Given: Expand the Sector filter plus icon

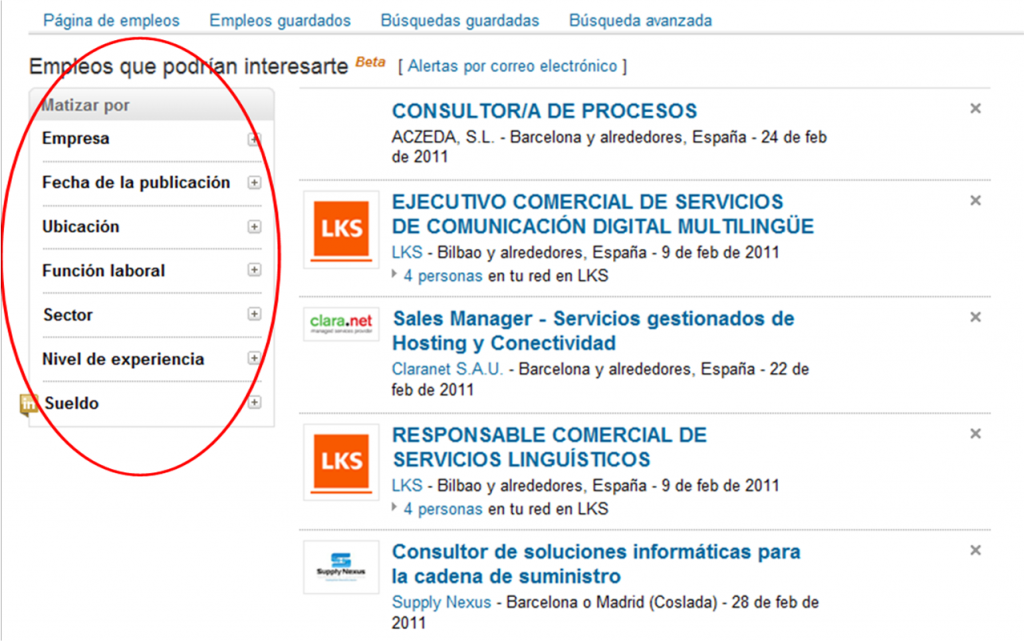Looking at the screenshot, I should [x=255, y=314].
